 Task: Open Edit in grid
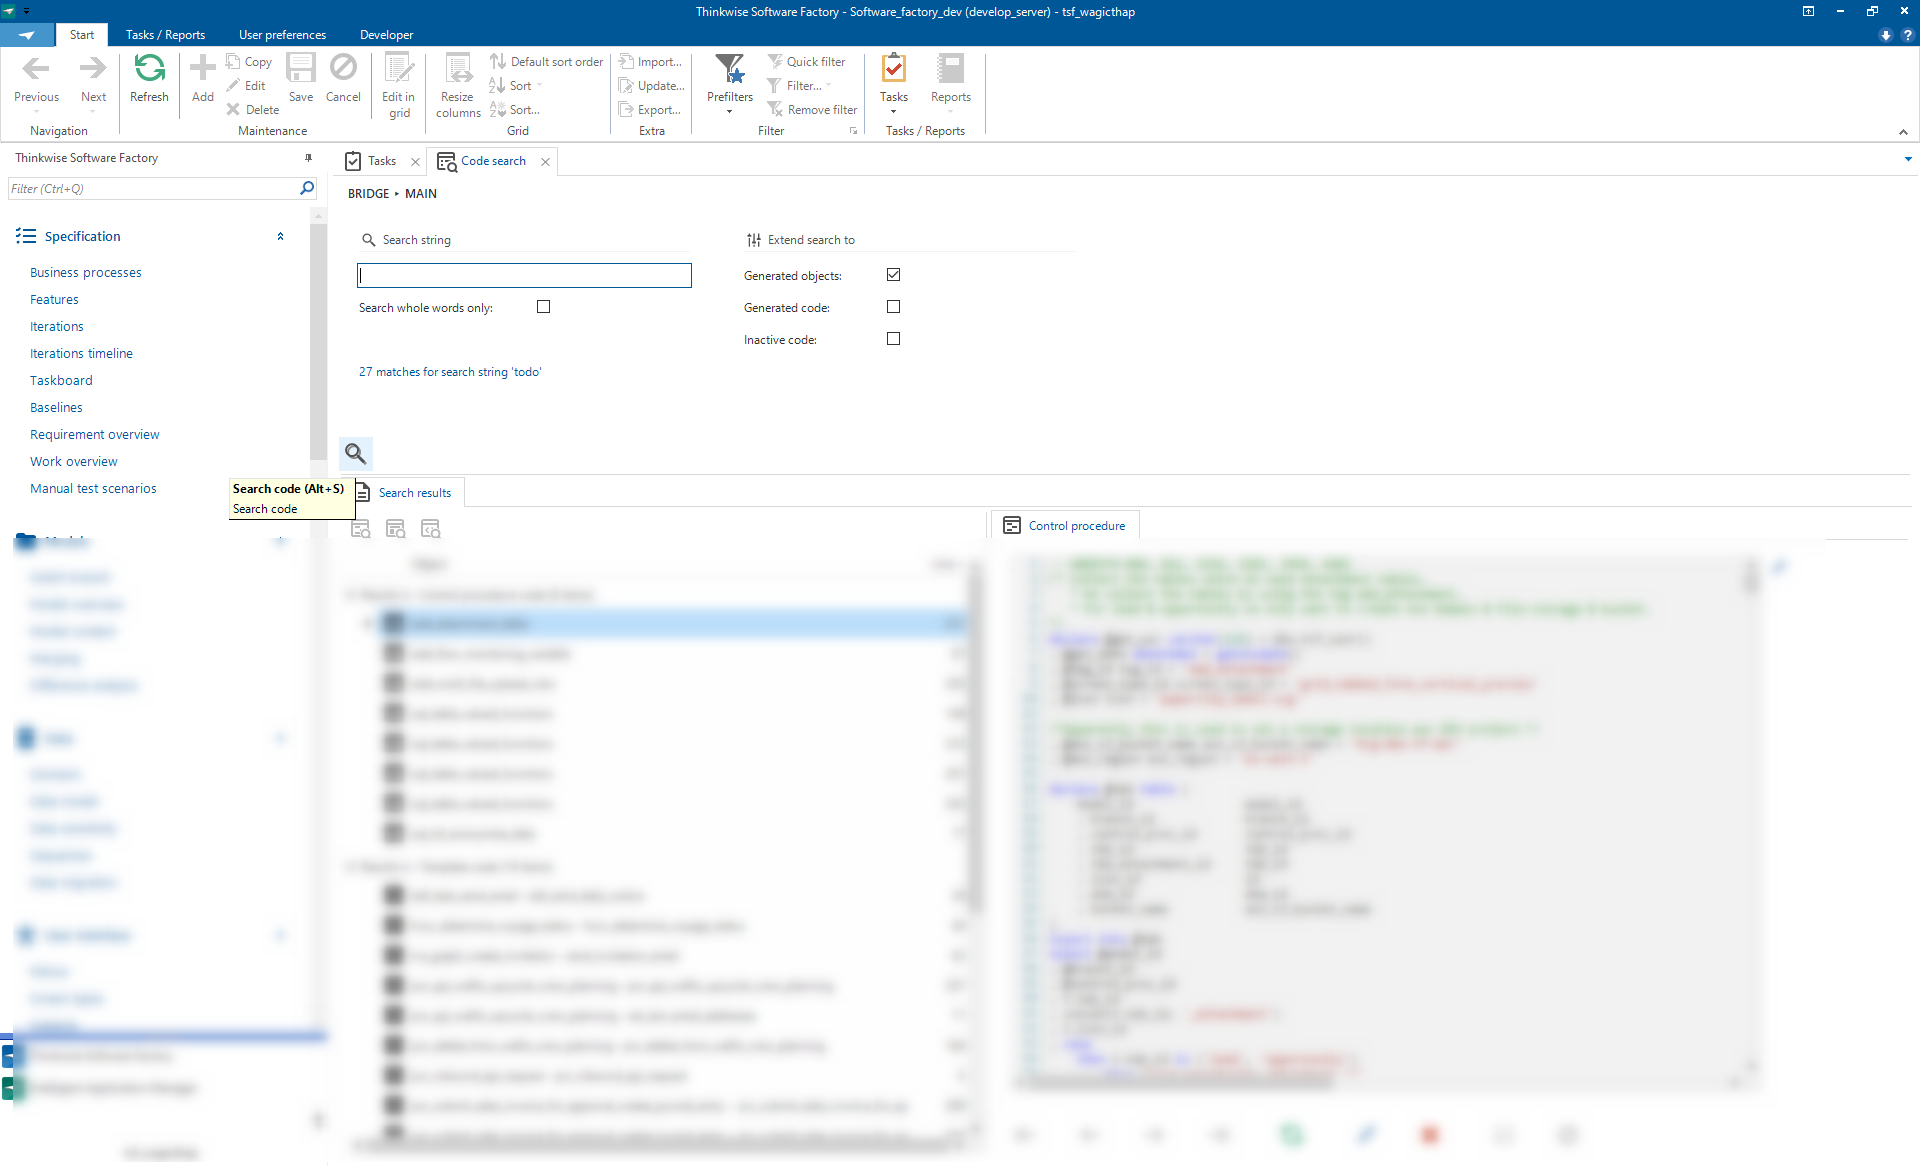[399, 87]
